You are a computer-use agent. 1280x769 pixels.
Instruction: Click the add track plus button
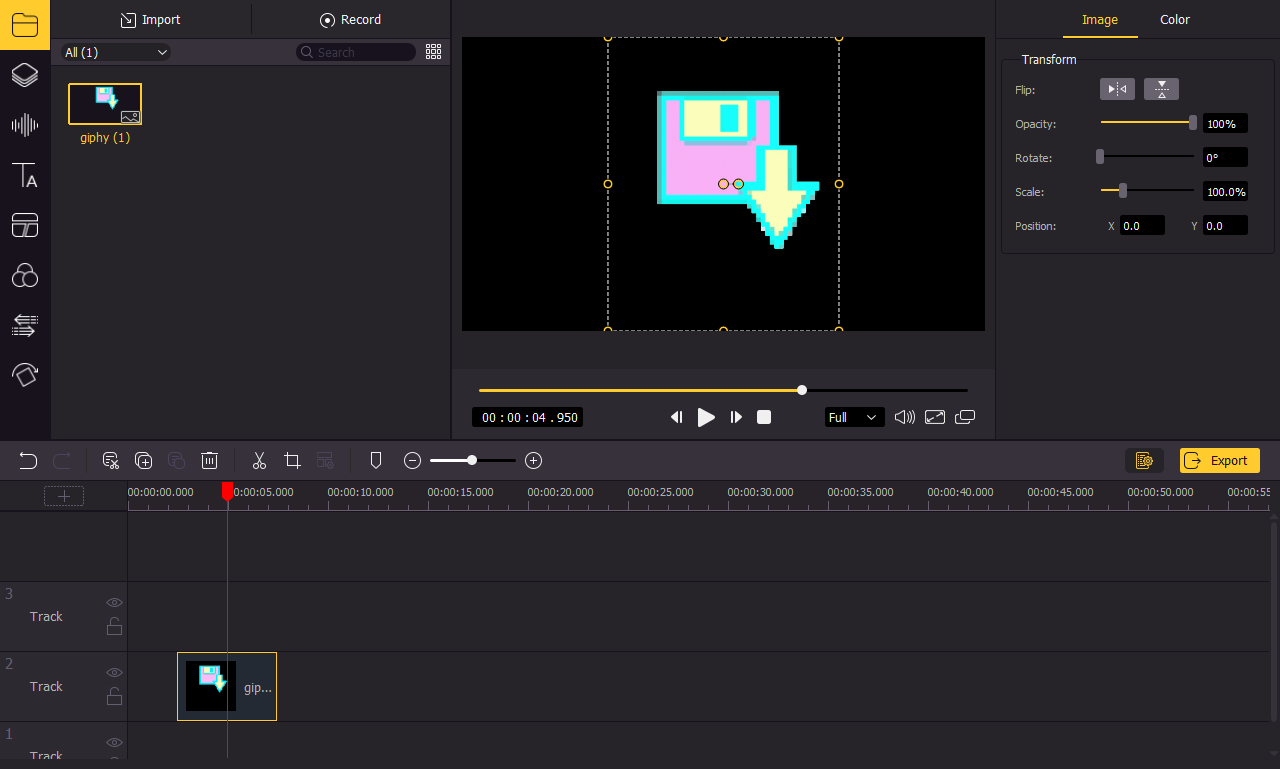coord(64,496)
